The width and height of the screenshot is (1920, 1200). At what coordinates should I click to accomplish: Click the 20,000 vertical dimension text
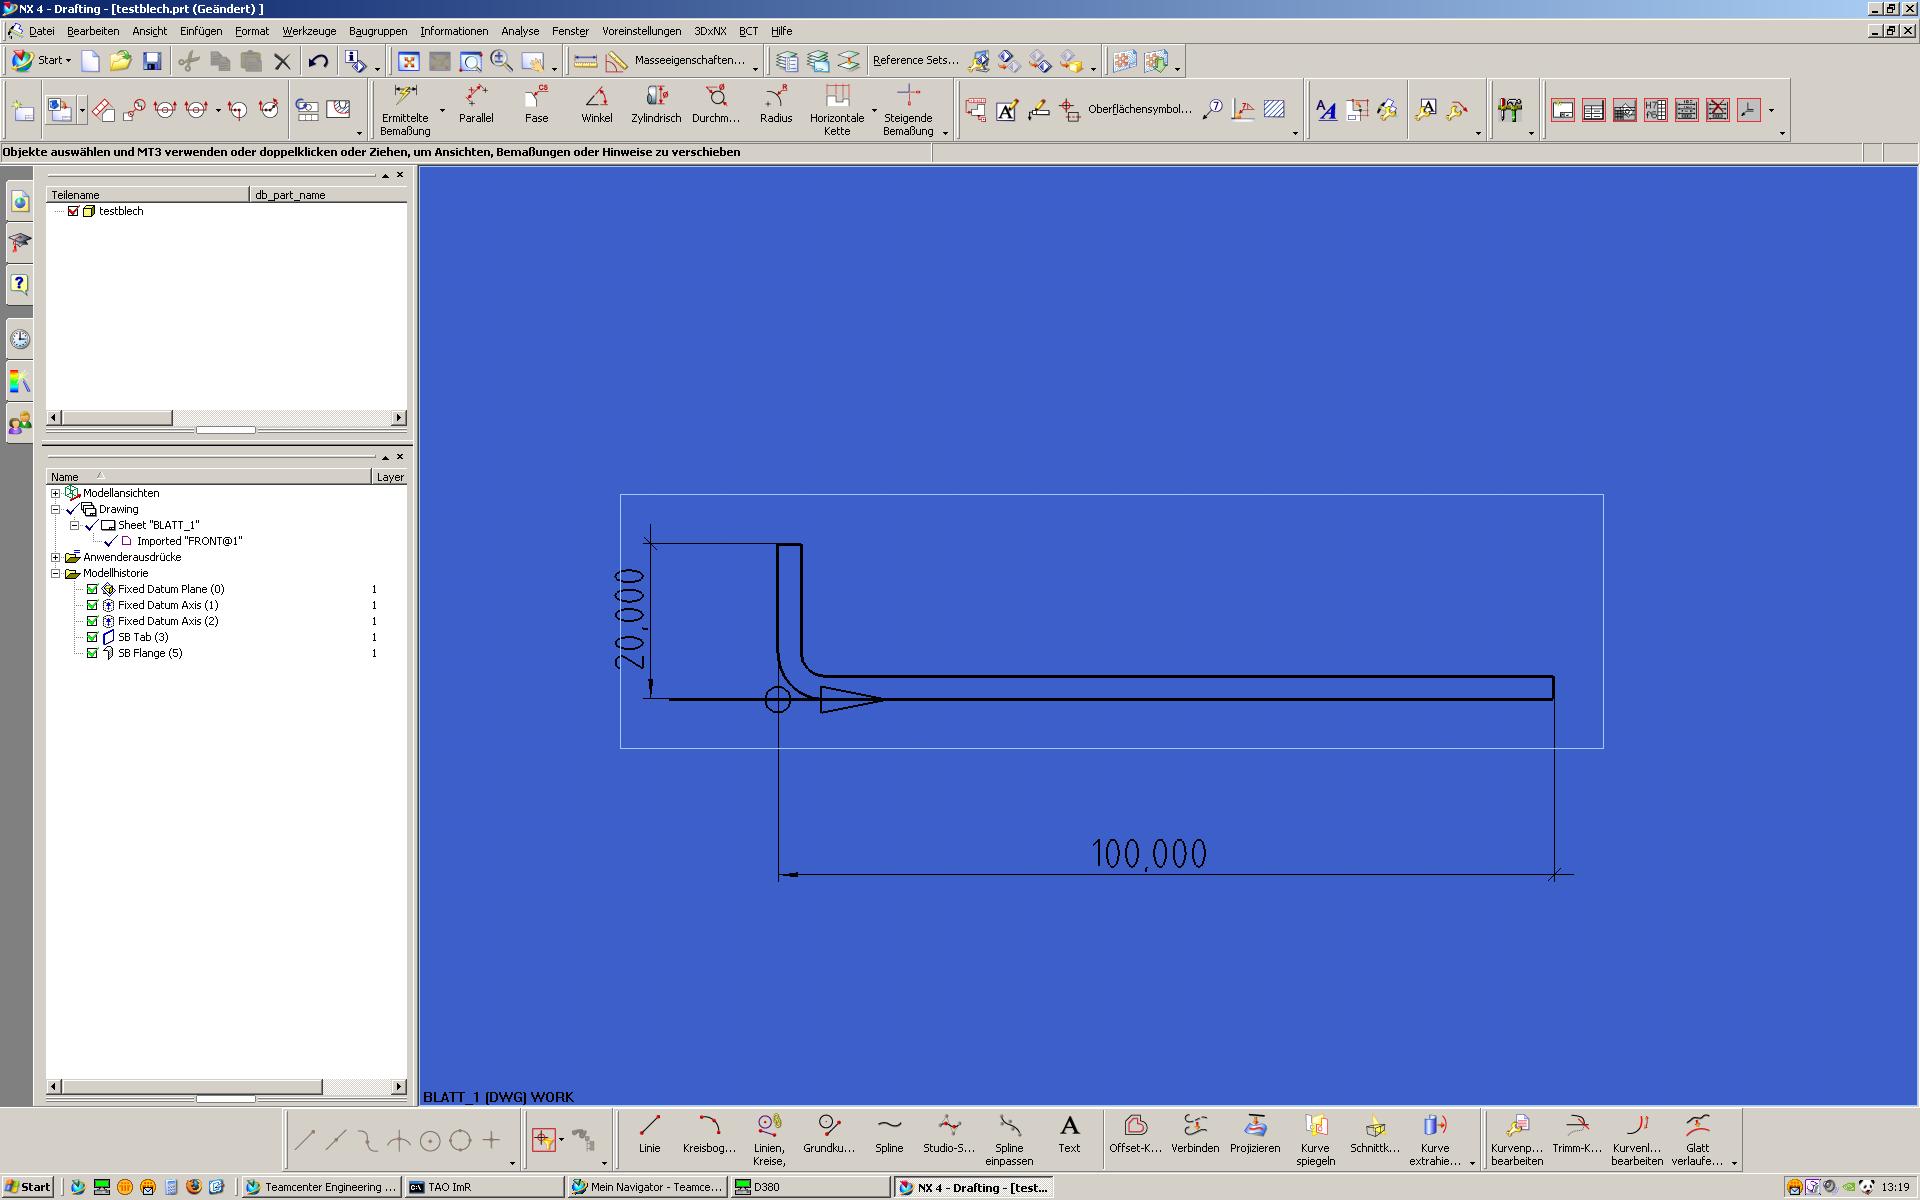[x=630, y=619]
